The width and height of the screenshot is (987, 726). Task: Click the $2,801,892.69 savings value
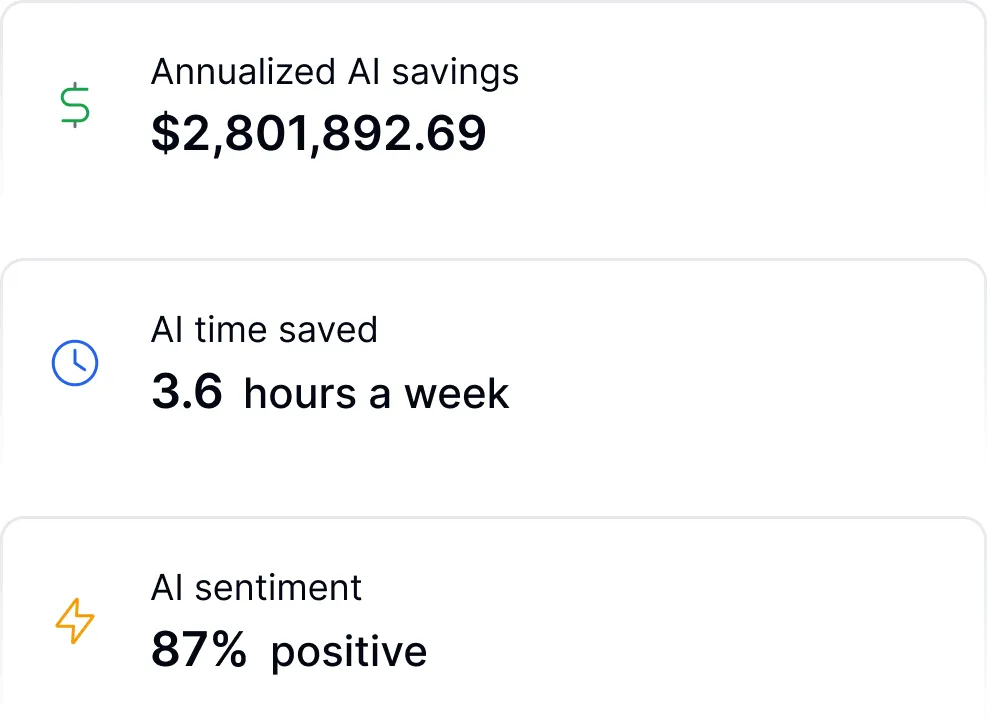click(x=319, y=134)
